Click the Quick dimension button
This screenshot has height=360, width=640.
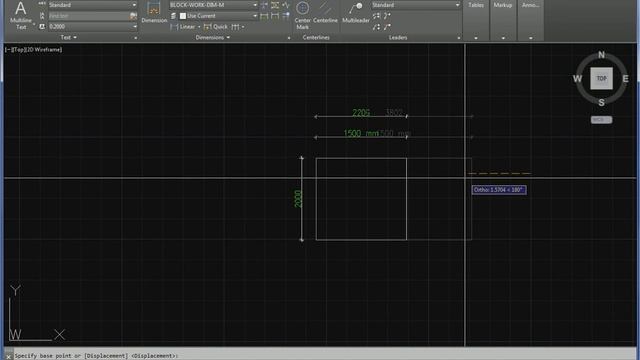pyautogui.click(x=216, y=27)
